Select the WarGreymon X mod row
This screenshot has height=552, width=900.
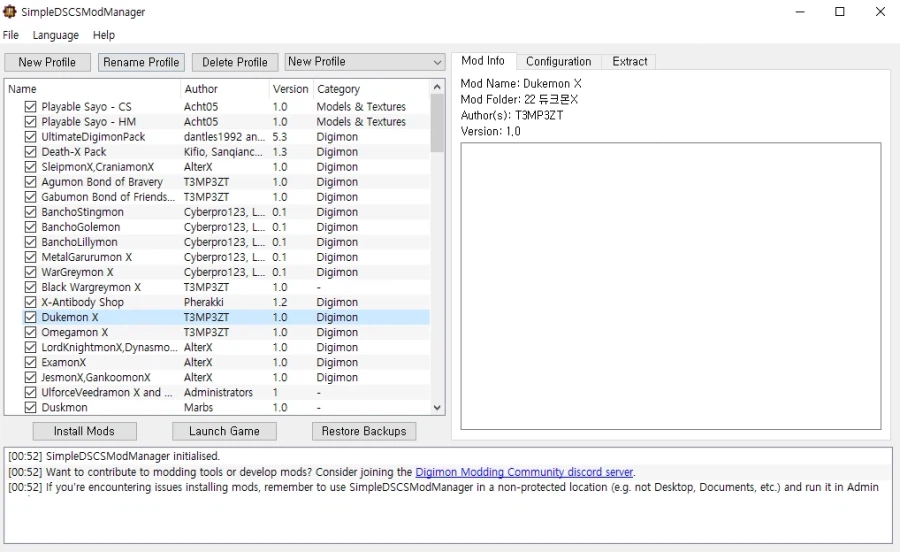coord(77,272)
